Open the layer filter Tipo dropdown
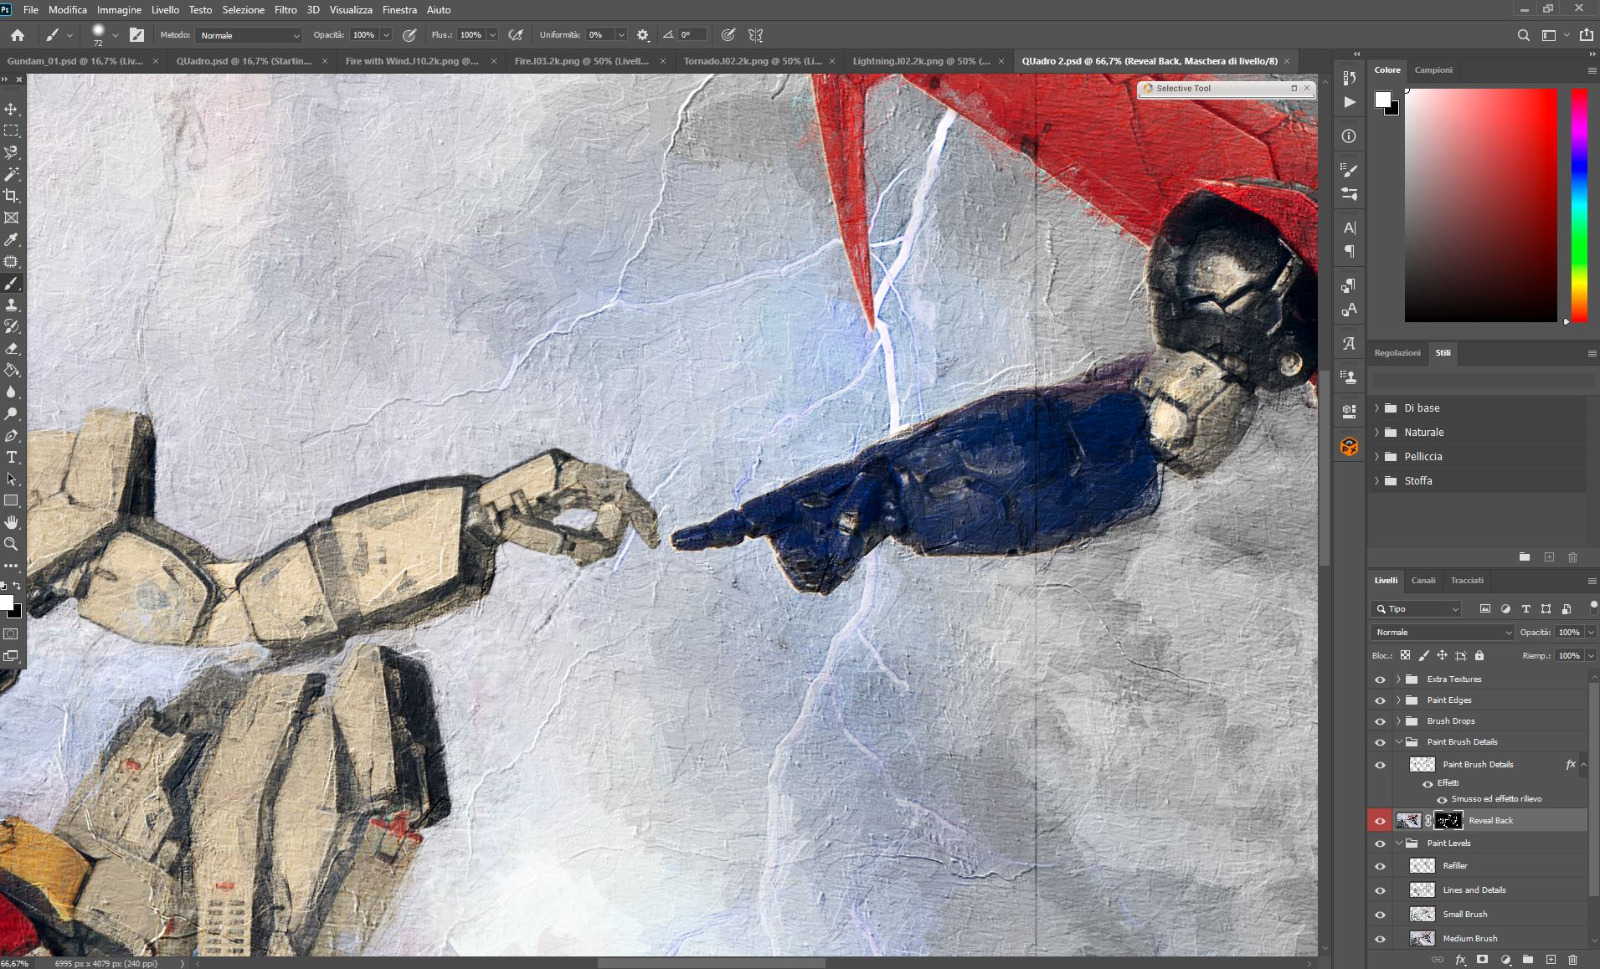The width and height of the screenshot is (1600, 969). point(1417,609)
